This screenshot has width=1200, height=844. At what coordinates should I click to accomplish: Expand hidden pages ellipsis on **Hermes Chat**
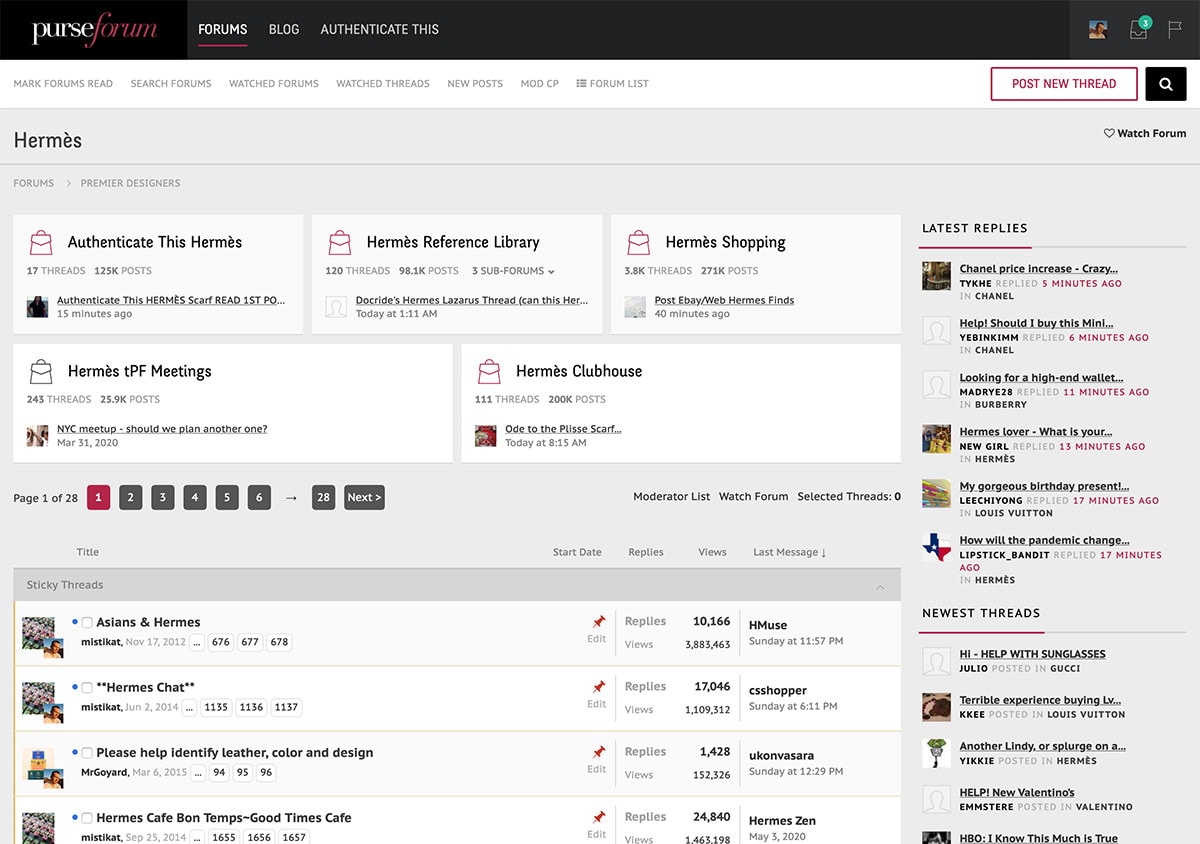coord(188,707)
